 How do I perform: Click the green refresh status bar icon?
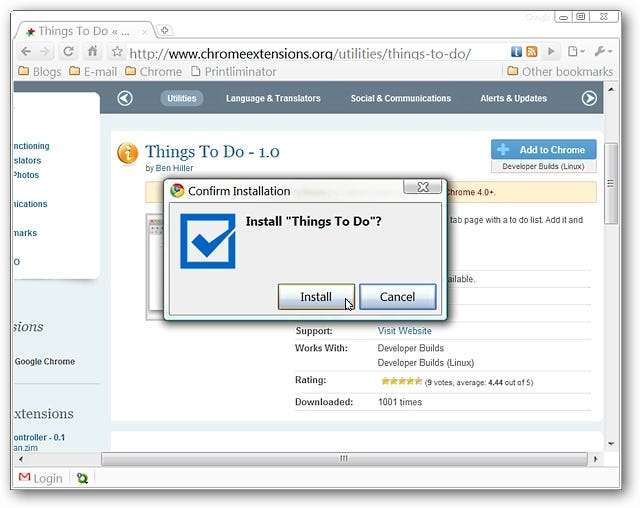pyautogui.click(x=82, y=478)
